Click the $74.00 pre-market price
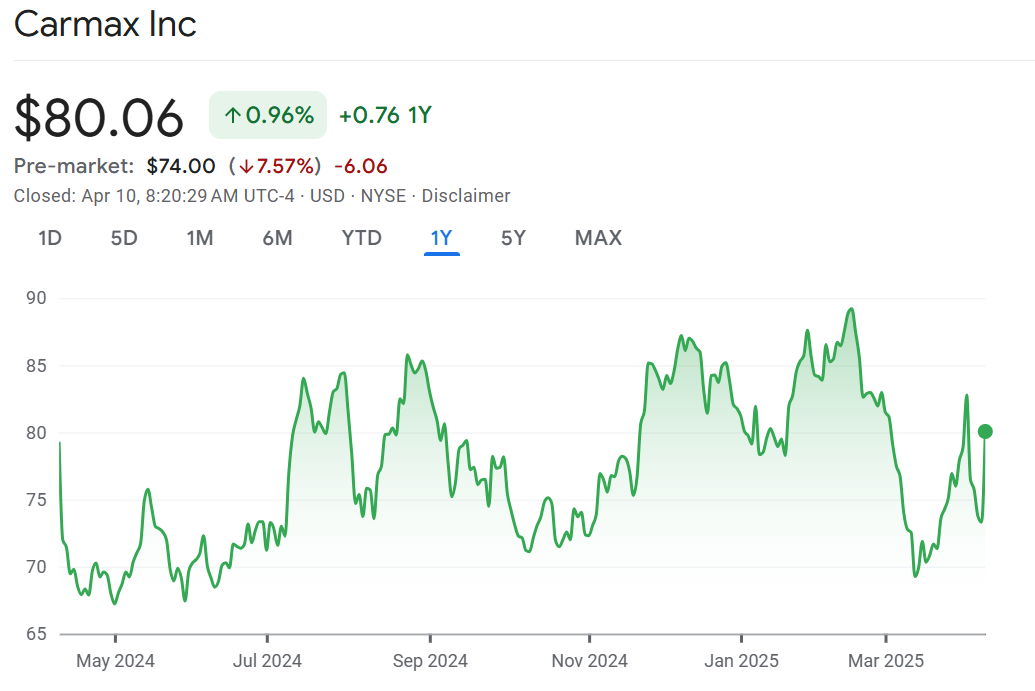The width and height of the screenshot is (1035, 691). point(181,166)
